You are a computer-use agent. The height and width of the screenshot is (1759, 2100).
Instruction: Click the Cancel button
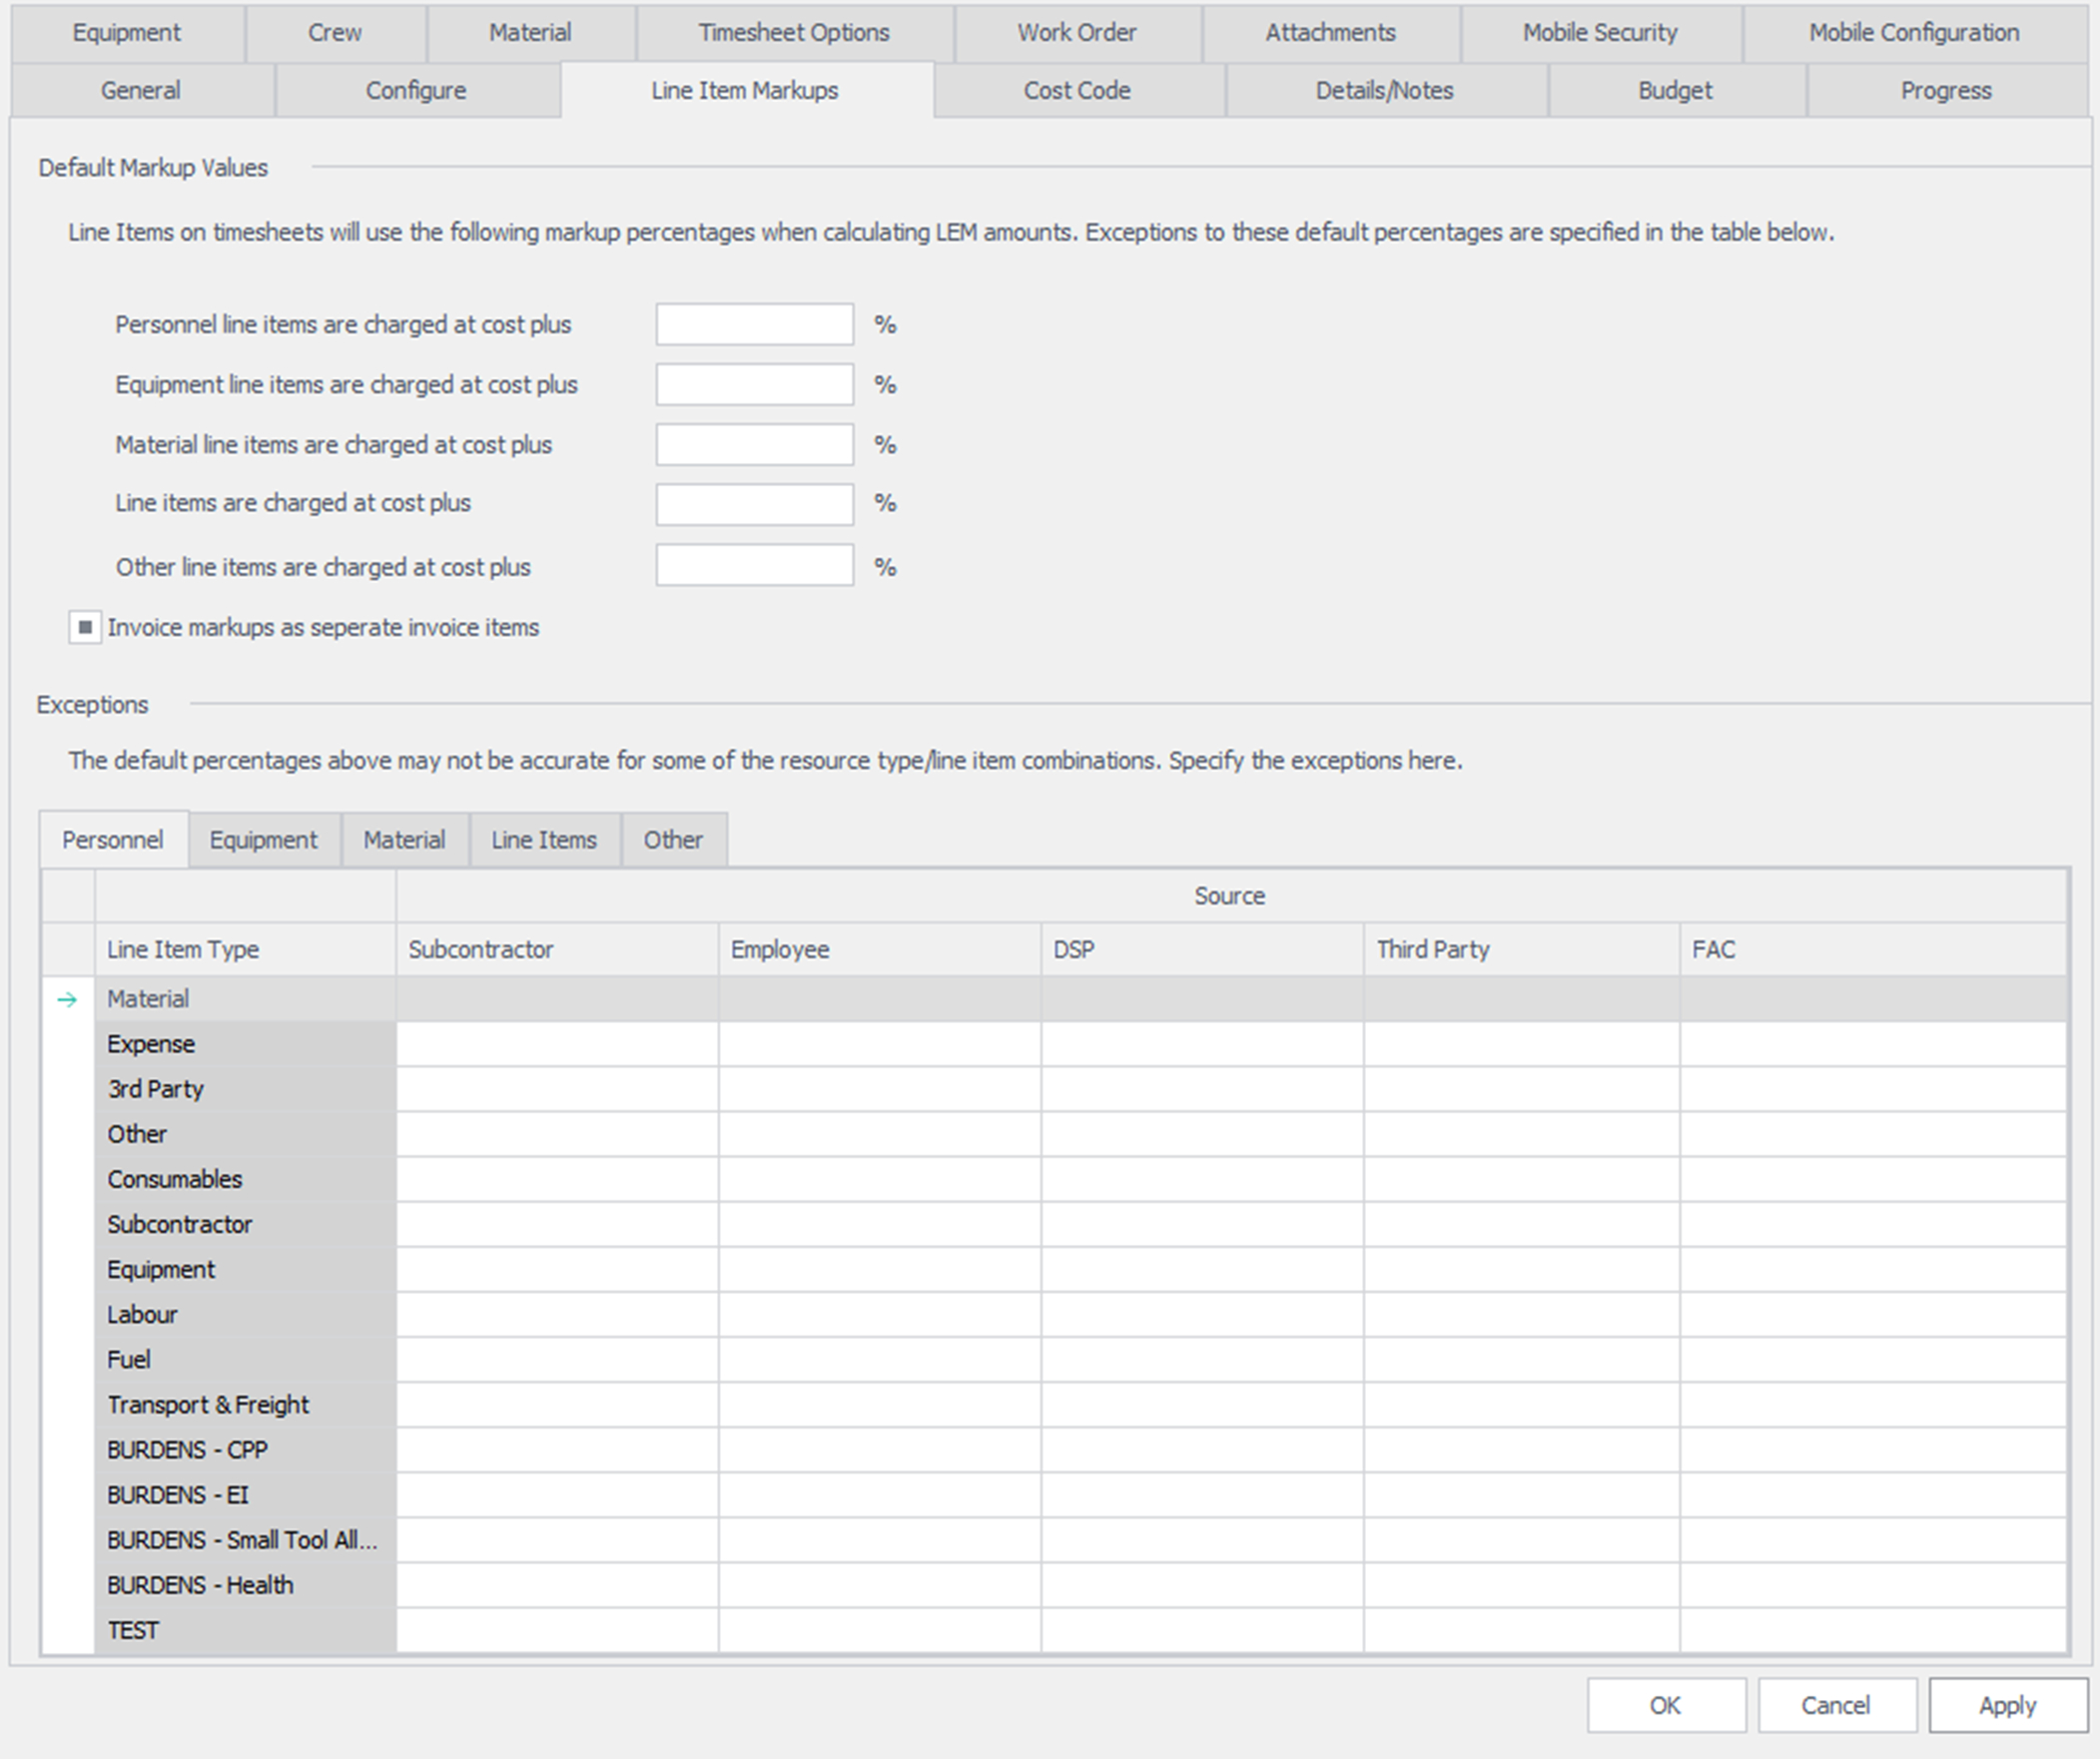click(x=1835, y=1705)
